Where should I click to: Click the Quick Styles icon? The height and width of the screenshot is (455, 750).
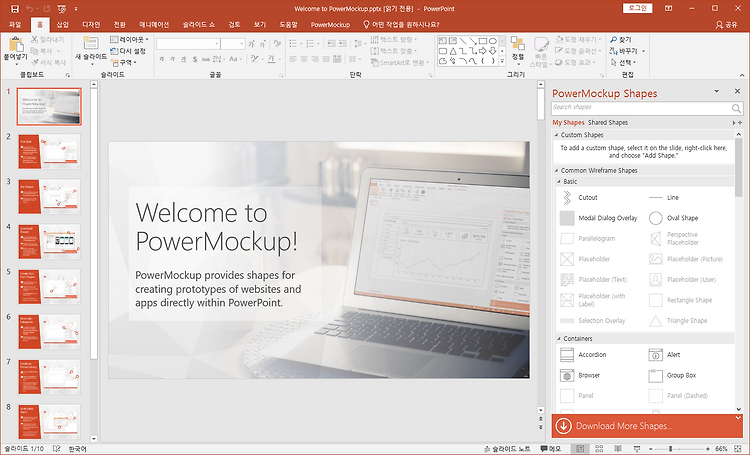coord(541,44)
